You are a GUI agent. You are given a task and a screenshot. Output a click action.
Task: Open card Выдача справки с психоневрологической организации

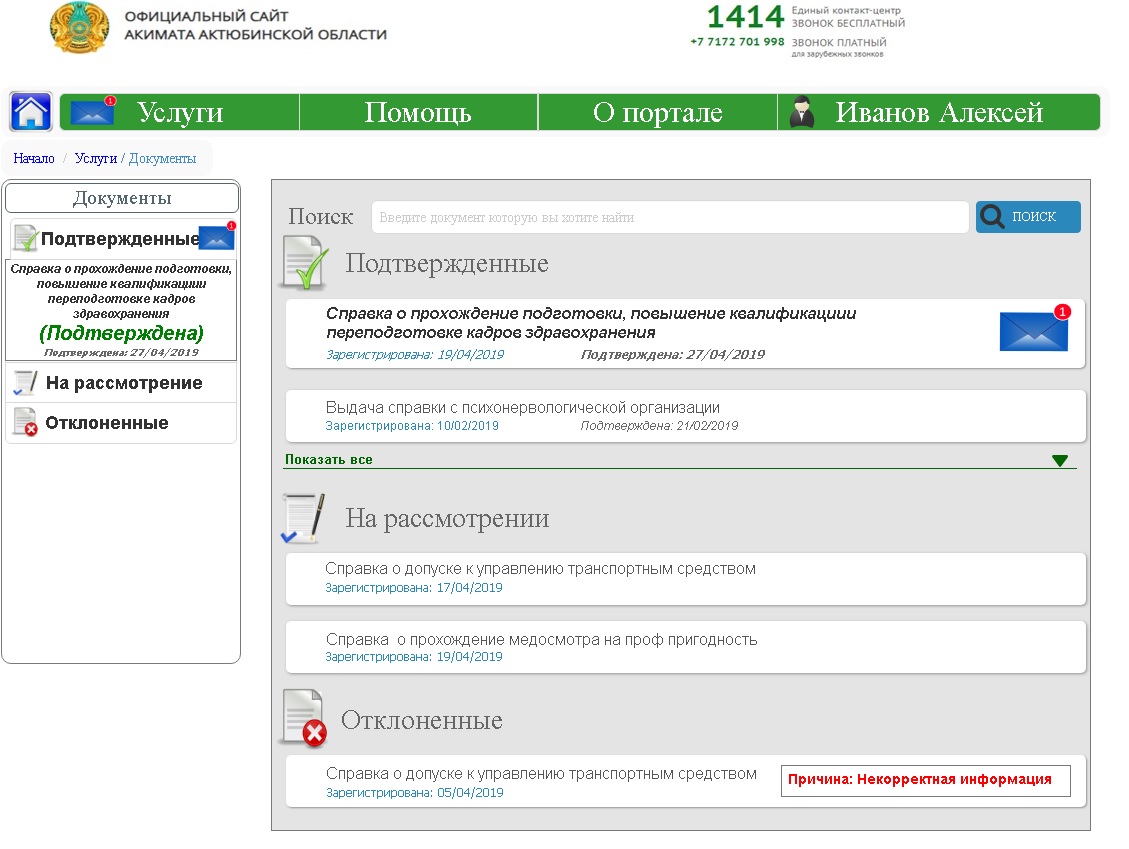(x=685, y=416)
